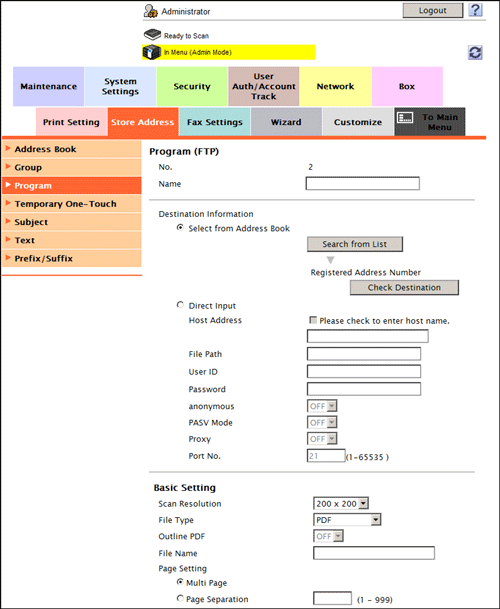Screen dimensions: 500x609
Task: Switch to the Fax Settings tab
Action: click(215, 122)
